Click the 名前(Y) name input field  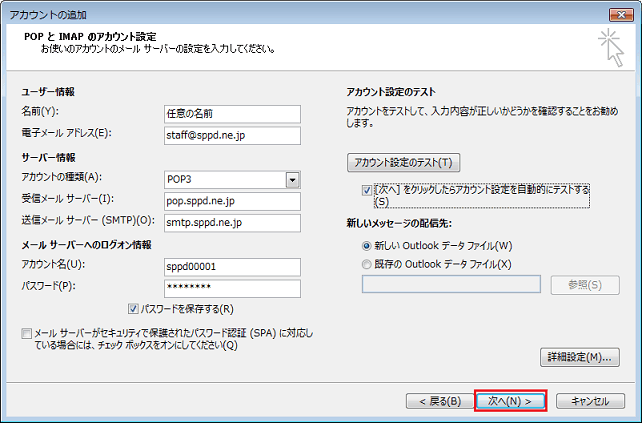click(x=232, y=114)
